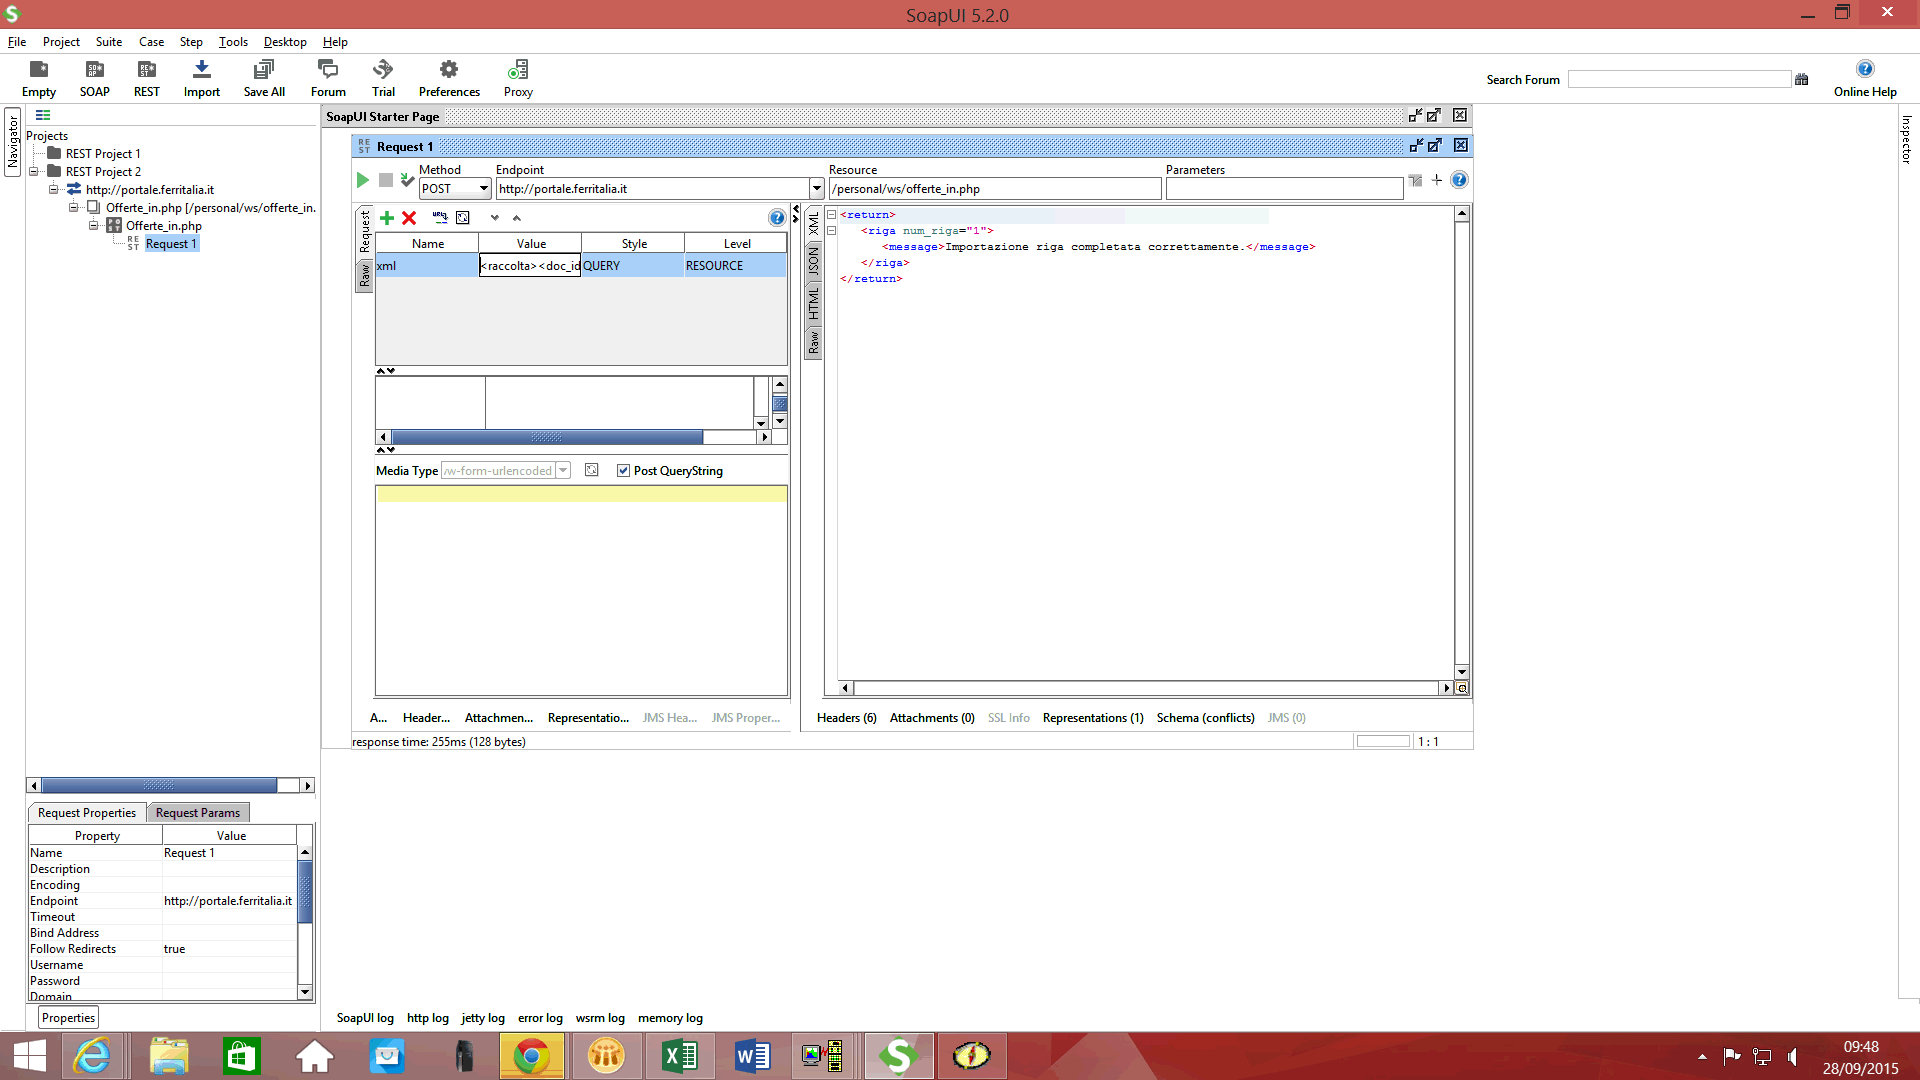Viewport: 1920px width, 1080px height.
Task: Open the error log
Action: (x=540, y=1018)
